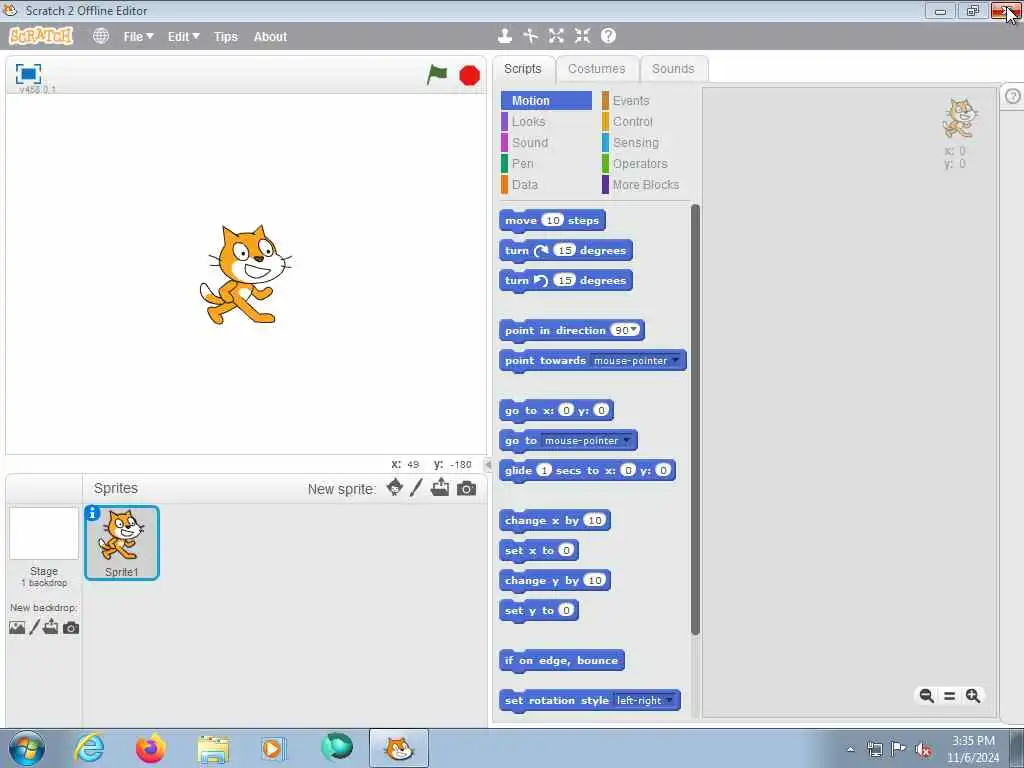
Task: Switch to the Costumes tab
Action: coord(596,69)
